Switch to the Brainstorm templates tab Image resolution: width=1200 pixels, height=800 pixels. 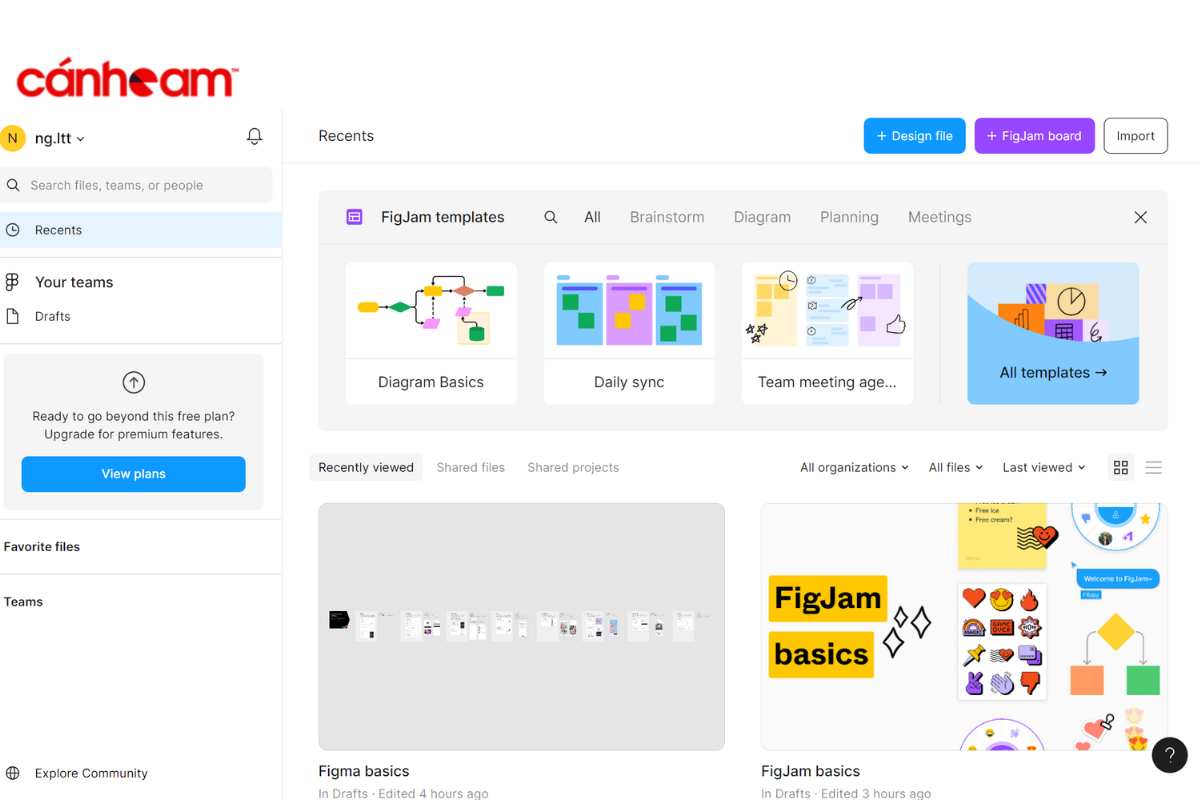667,217
